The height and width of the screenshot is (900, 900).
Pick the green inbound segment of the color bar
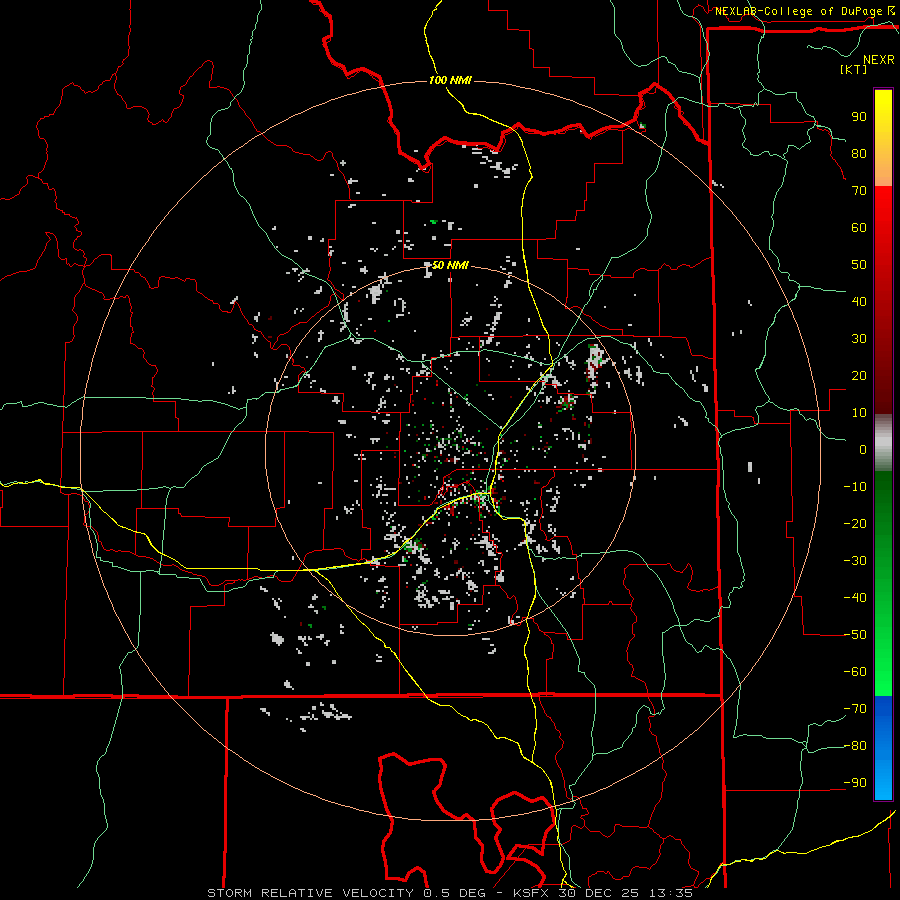883,583
